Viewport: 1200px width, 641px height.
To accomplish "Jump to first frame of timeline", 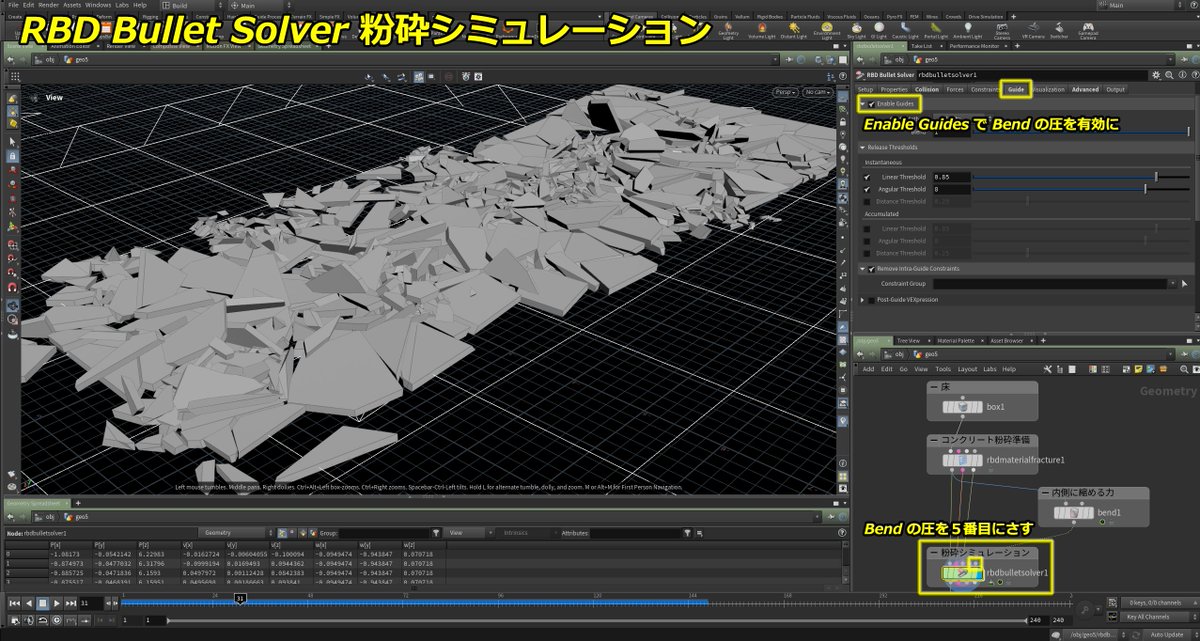I will click(14, 603).
